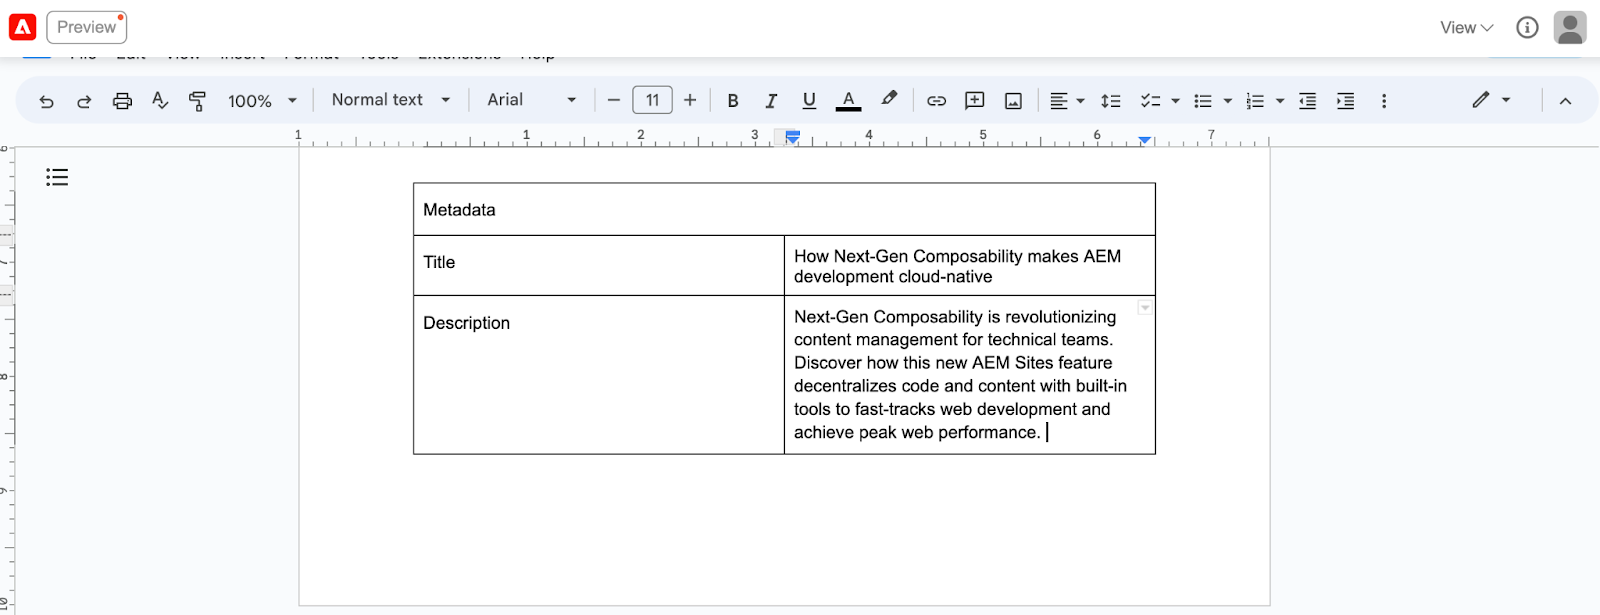Click the undo arrow icon
The height and width of the screenshot is (615, 1600).
46,101
